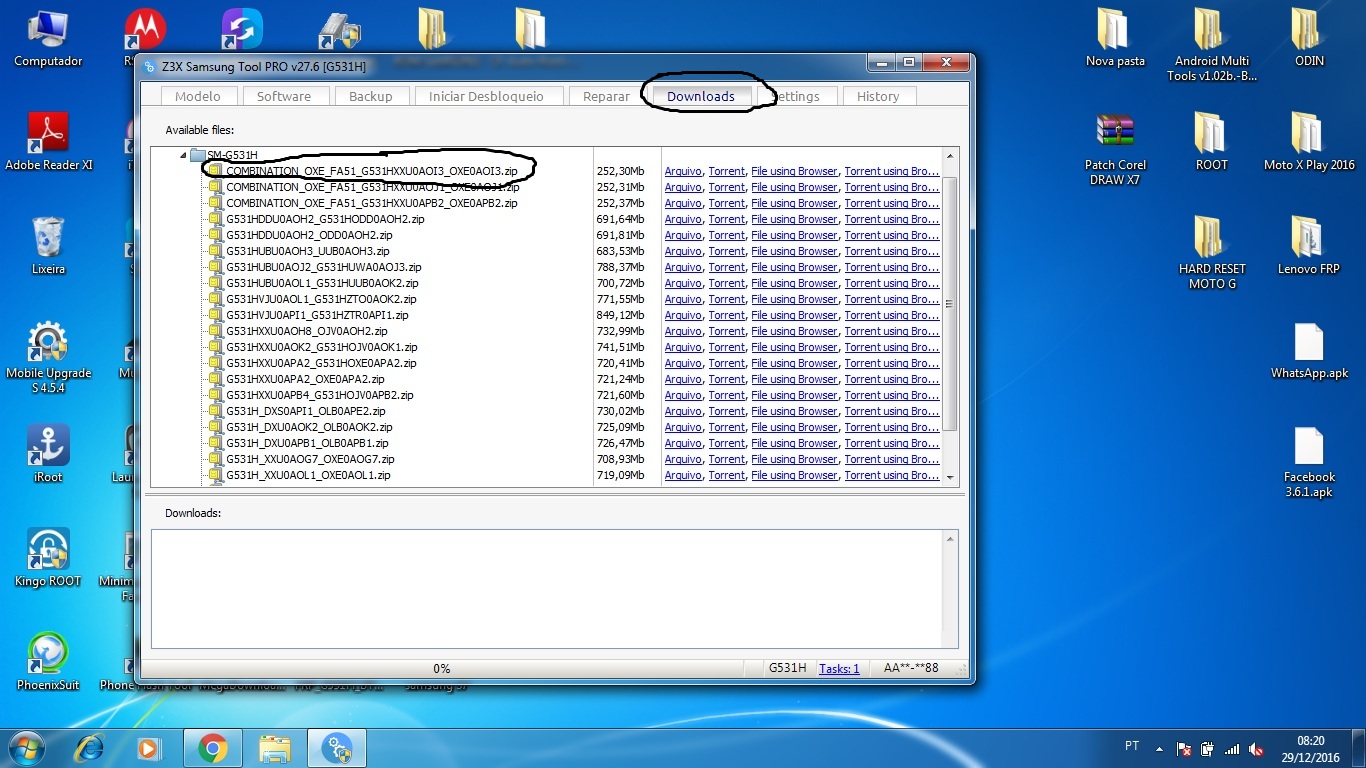Click inside the Downloads list box
The image size is (1366, 768).
click(x=547, y=588)
